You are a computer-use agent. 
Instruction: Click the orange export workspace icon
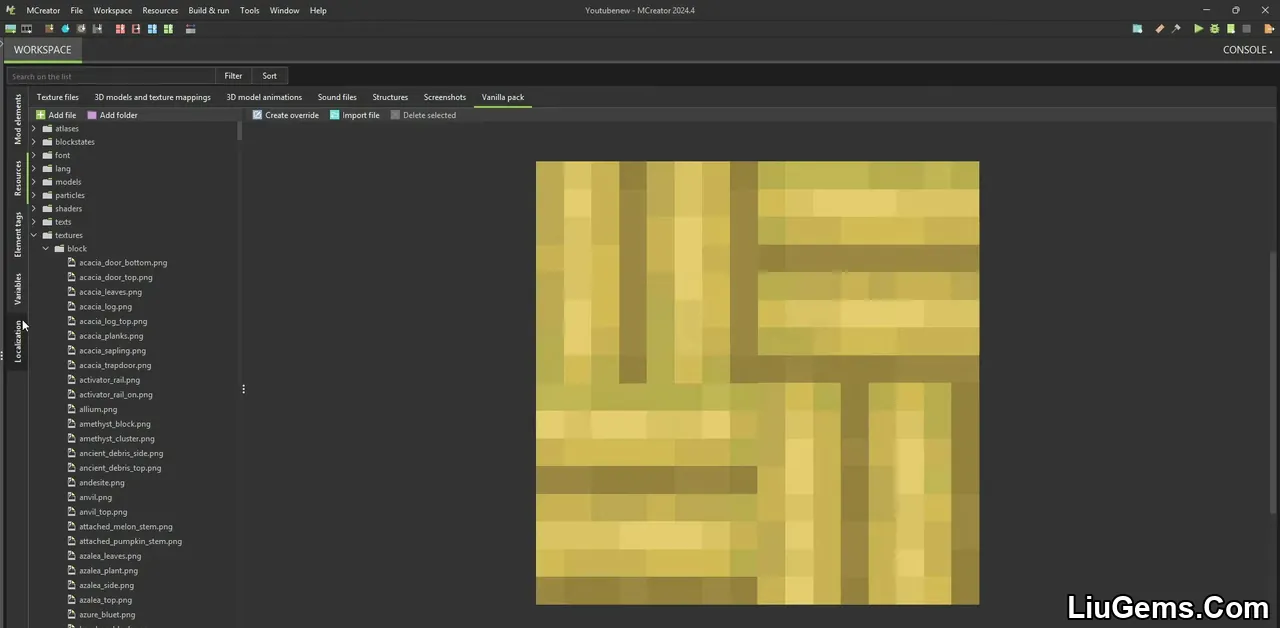tap(1269, 29)
